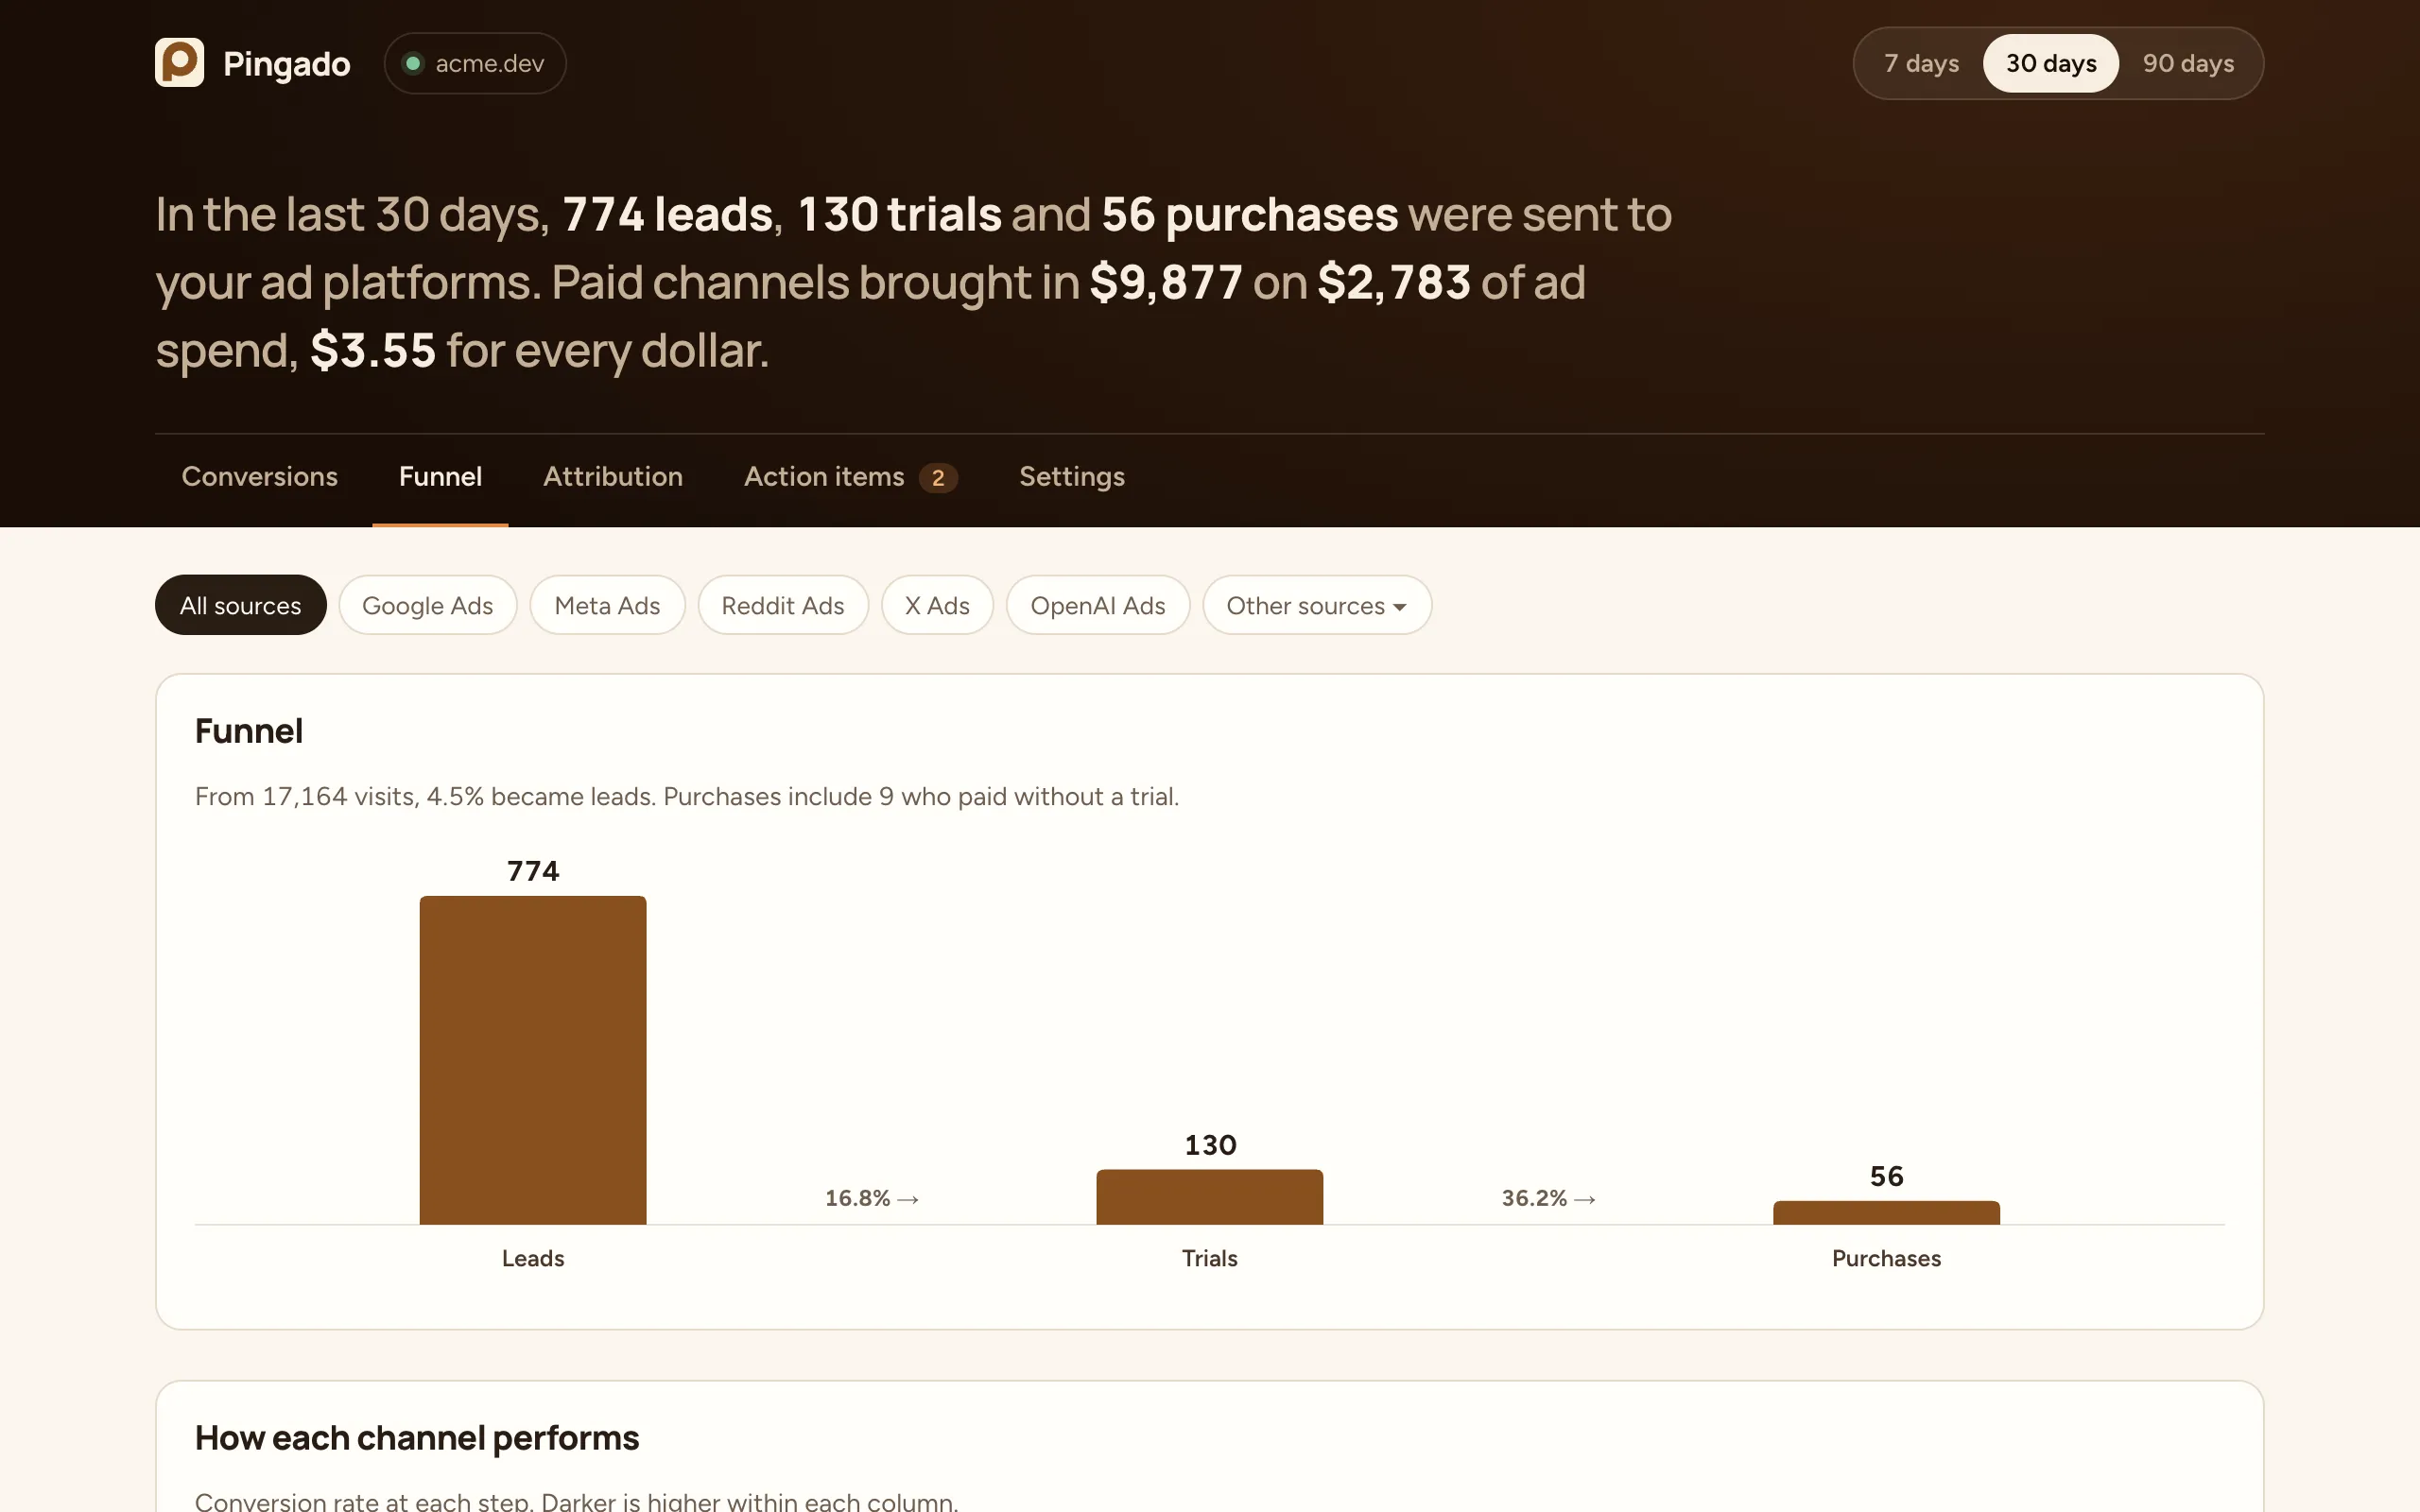2420x1512 pixels.
Task: Click '774 leads' in the headline
Action: click(x=668, y=215)
